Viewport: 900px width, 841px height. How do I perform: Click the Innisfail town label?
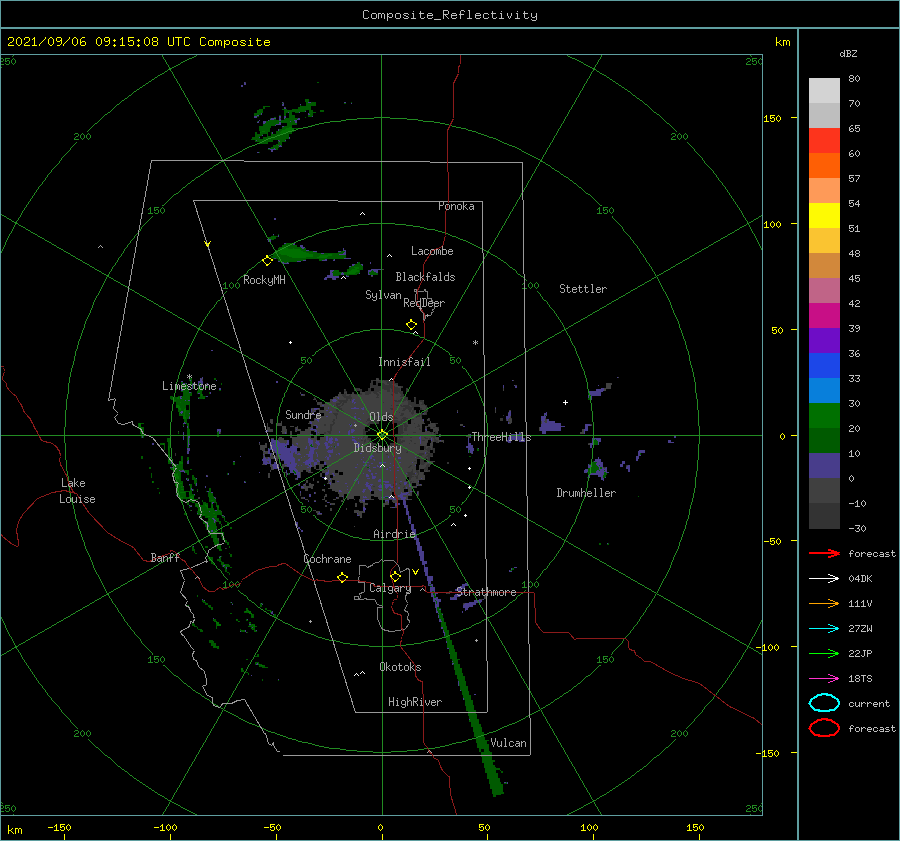click(x=404, y=362)
